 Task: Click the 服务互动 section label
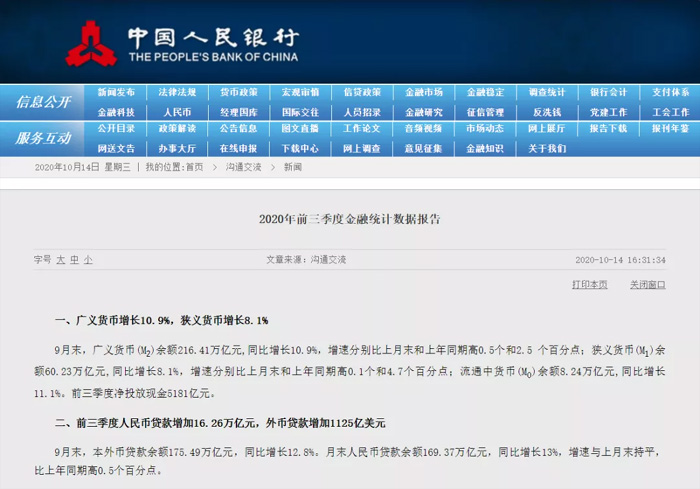[x=43, y=138]
